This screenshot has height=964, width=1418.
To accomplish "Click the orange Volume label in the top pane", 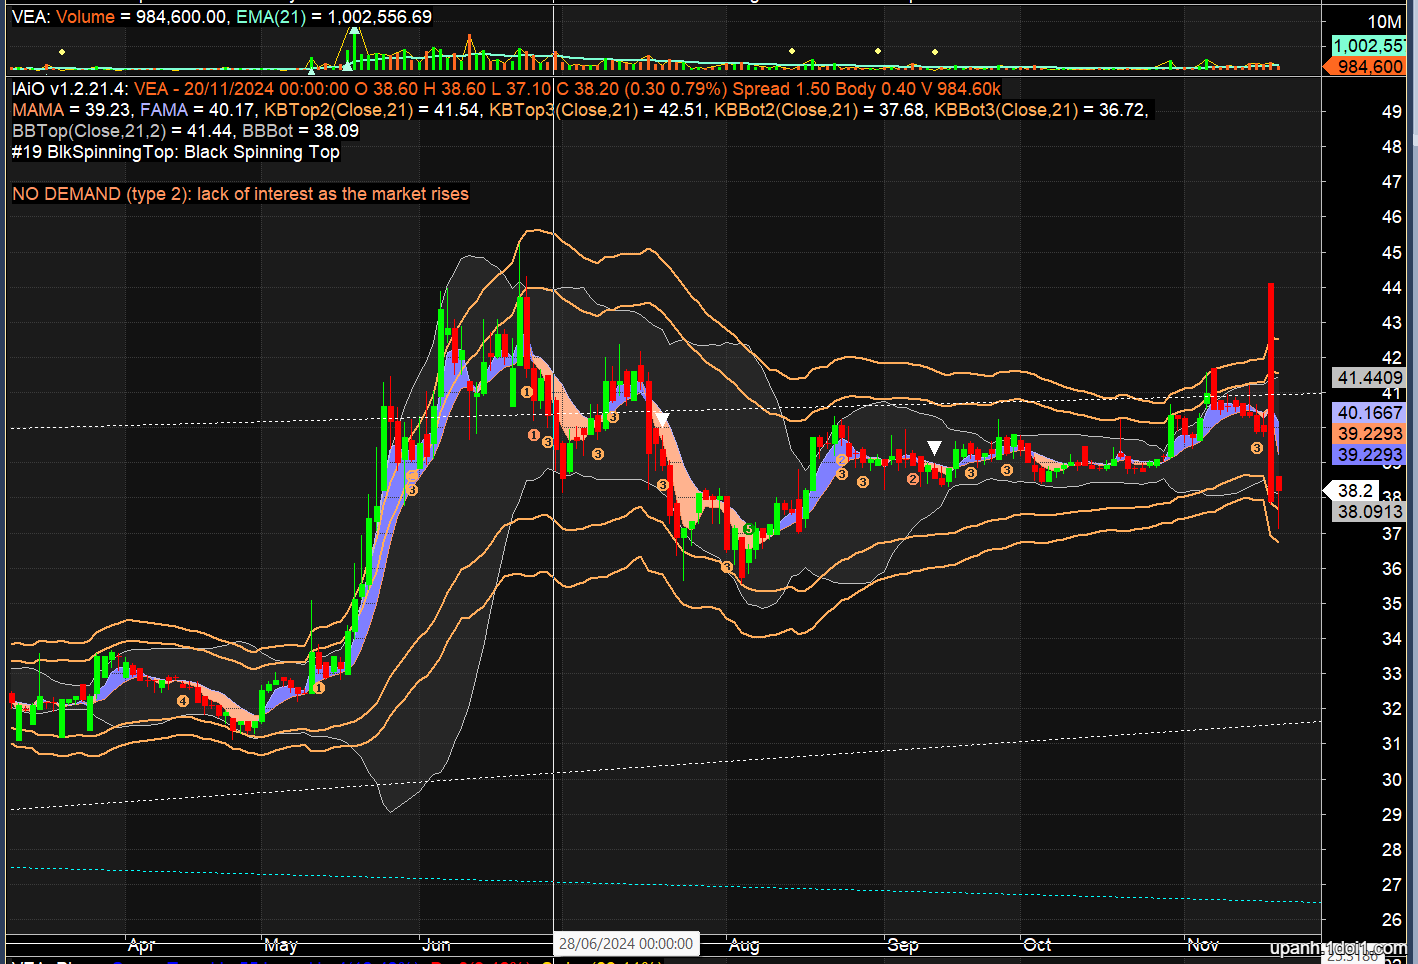I will coord(85,17).
